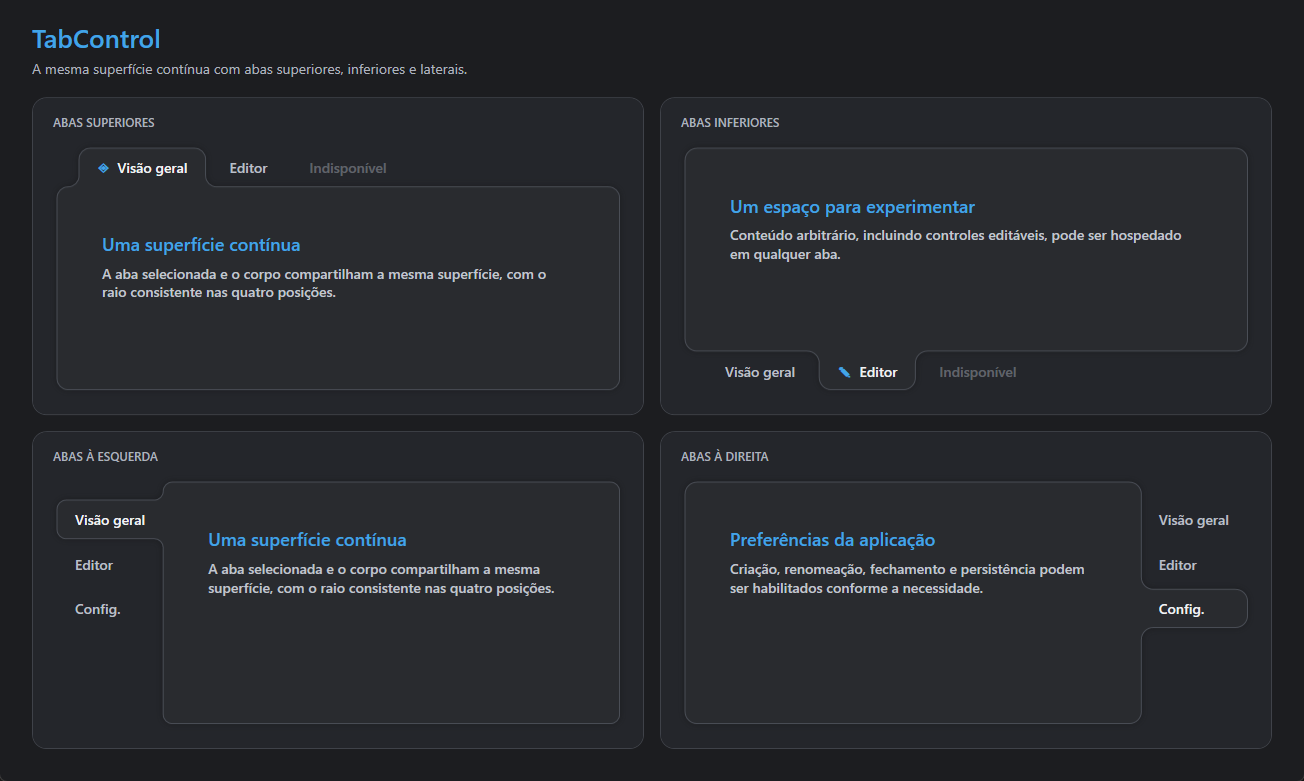Click the pencil icon on the Editor tab
Viewport: 1304px width, 781px height.
[x=845, y=372]
